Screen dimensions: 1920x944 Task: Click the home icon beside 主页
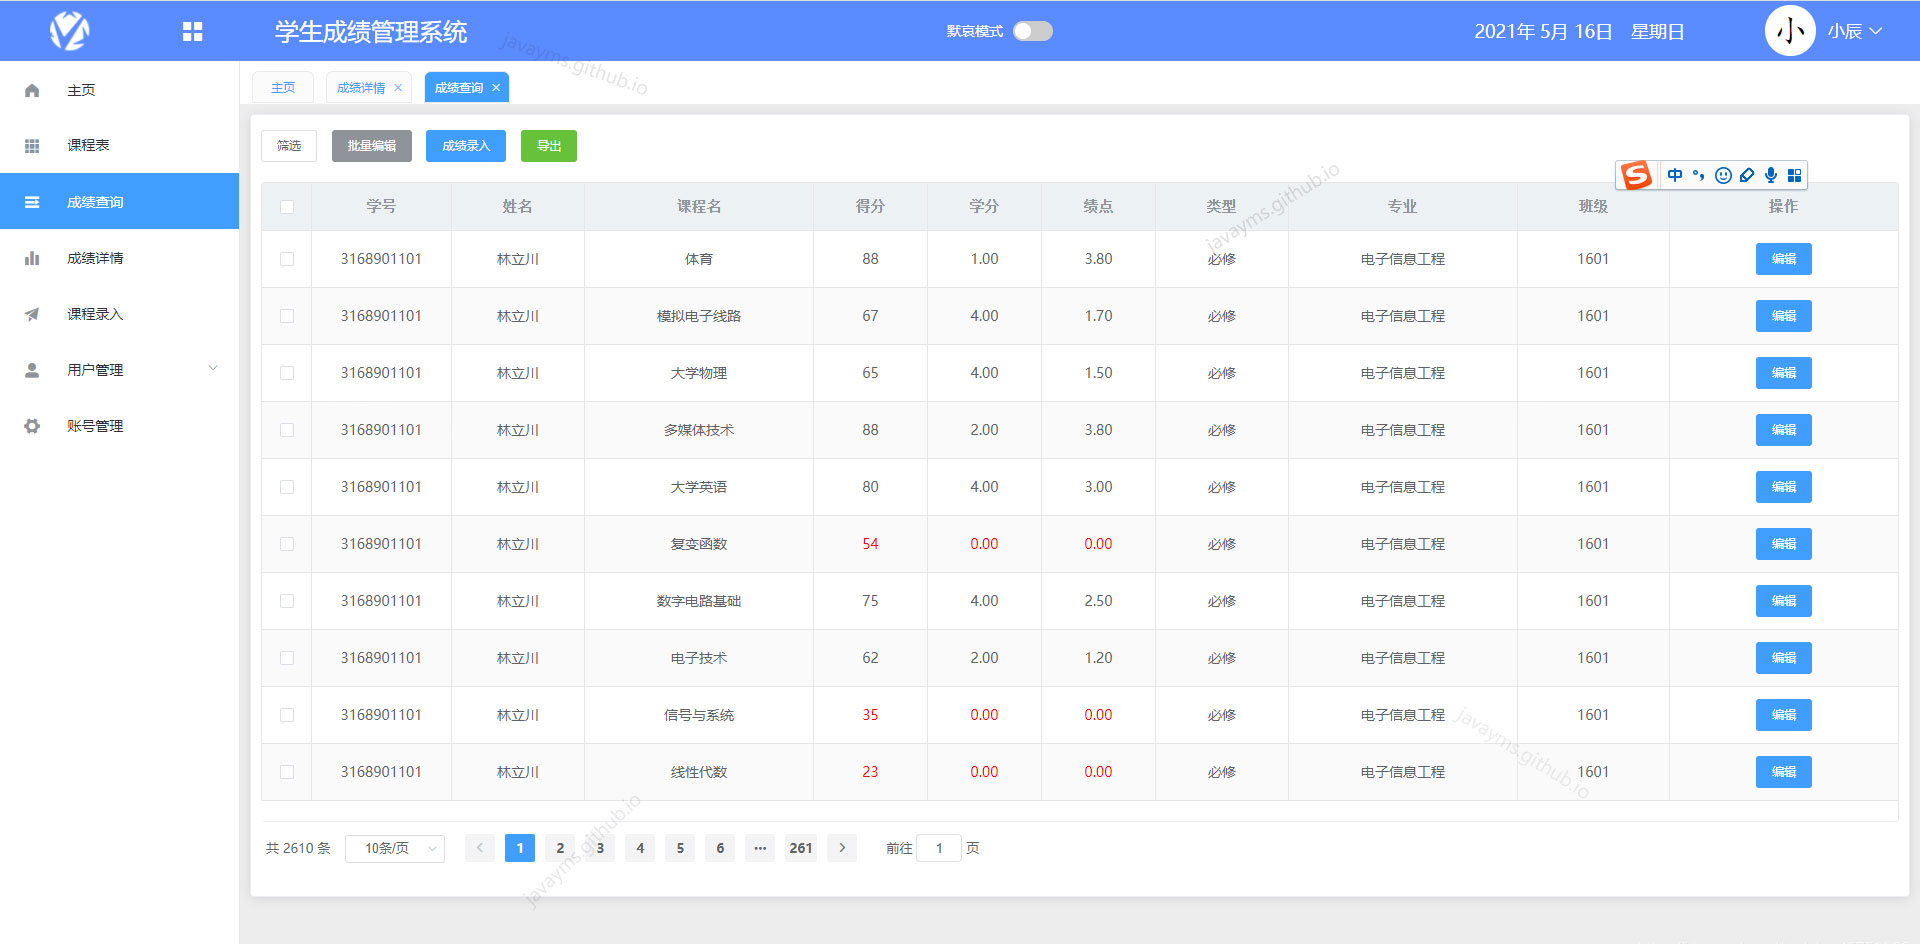31,89
